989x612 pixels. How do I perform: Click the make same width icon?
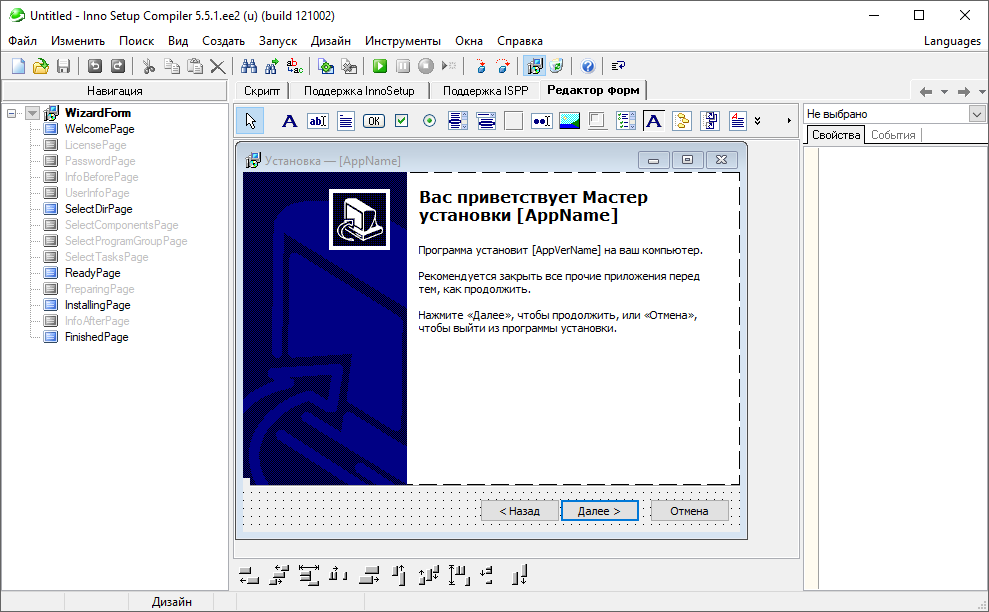[x=309, y=575]
